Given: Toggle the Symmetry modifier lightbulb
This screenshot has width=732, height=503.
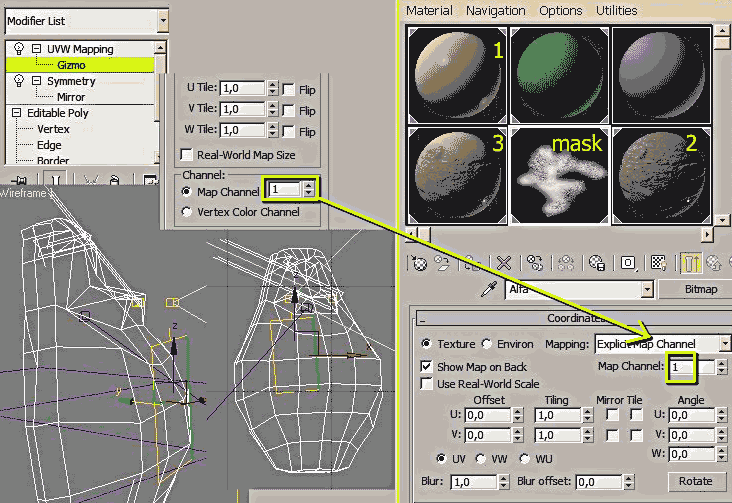Looking at the screenshot, I should (19, 81).
